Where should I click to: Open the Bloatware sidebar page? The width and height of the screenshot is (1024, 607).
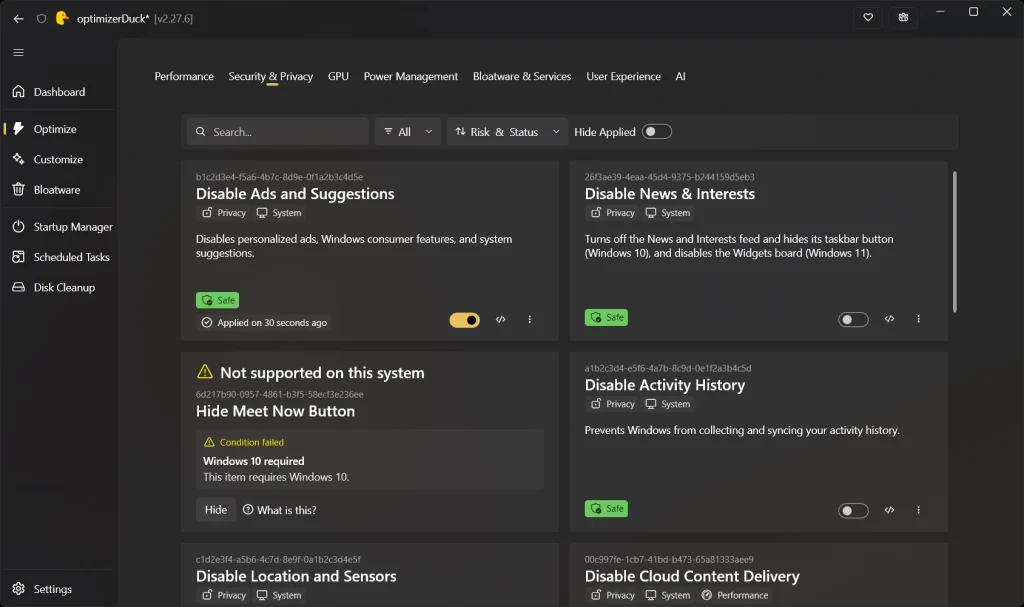pos(59,189)
